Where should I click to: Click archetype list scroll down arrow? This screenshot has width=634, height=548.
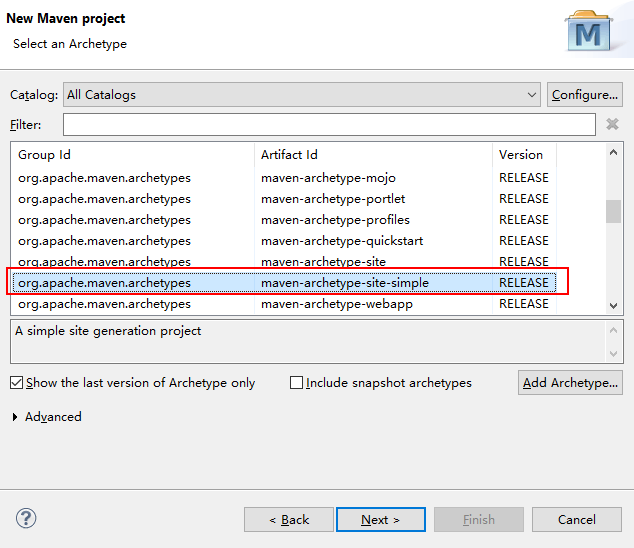click(613, 306)
